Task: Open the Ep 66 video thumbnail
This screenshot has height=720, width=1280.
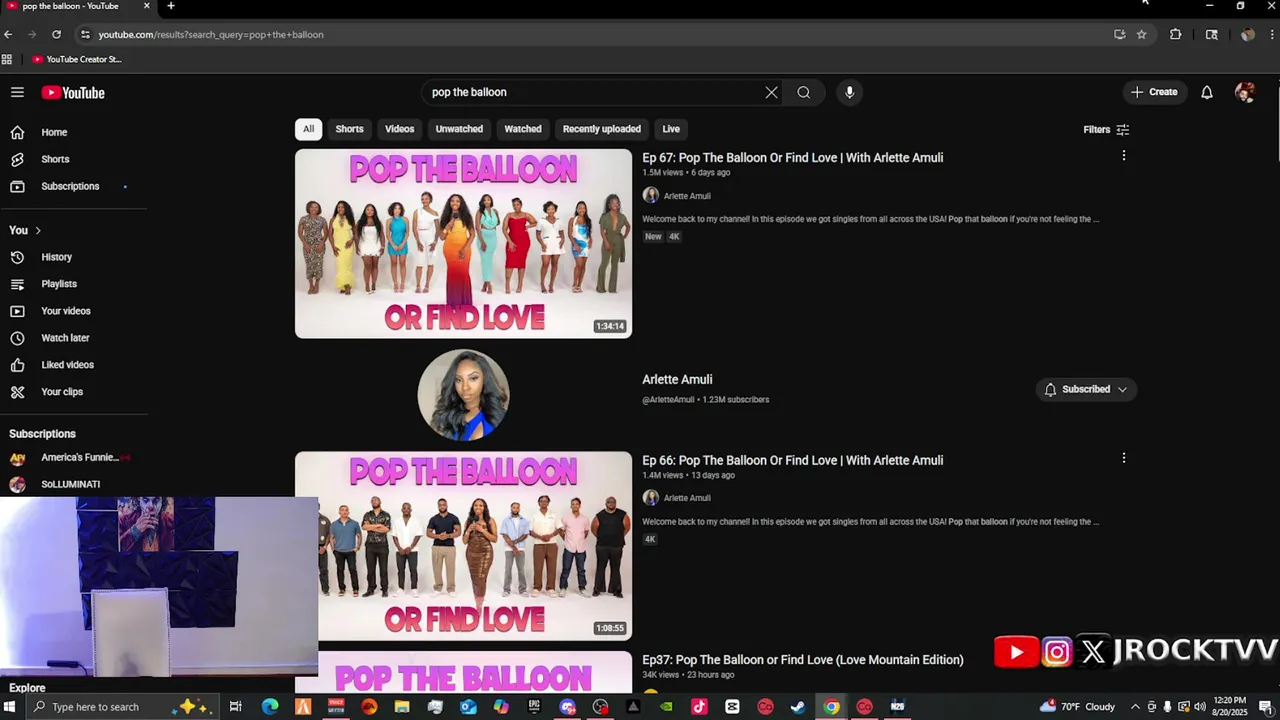Action: click(x=463, y=546)
